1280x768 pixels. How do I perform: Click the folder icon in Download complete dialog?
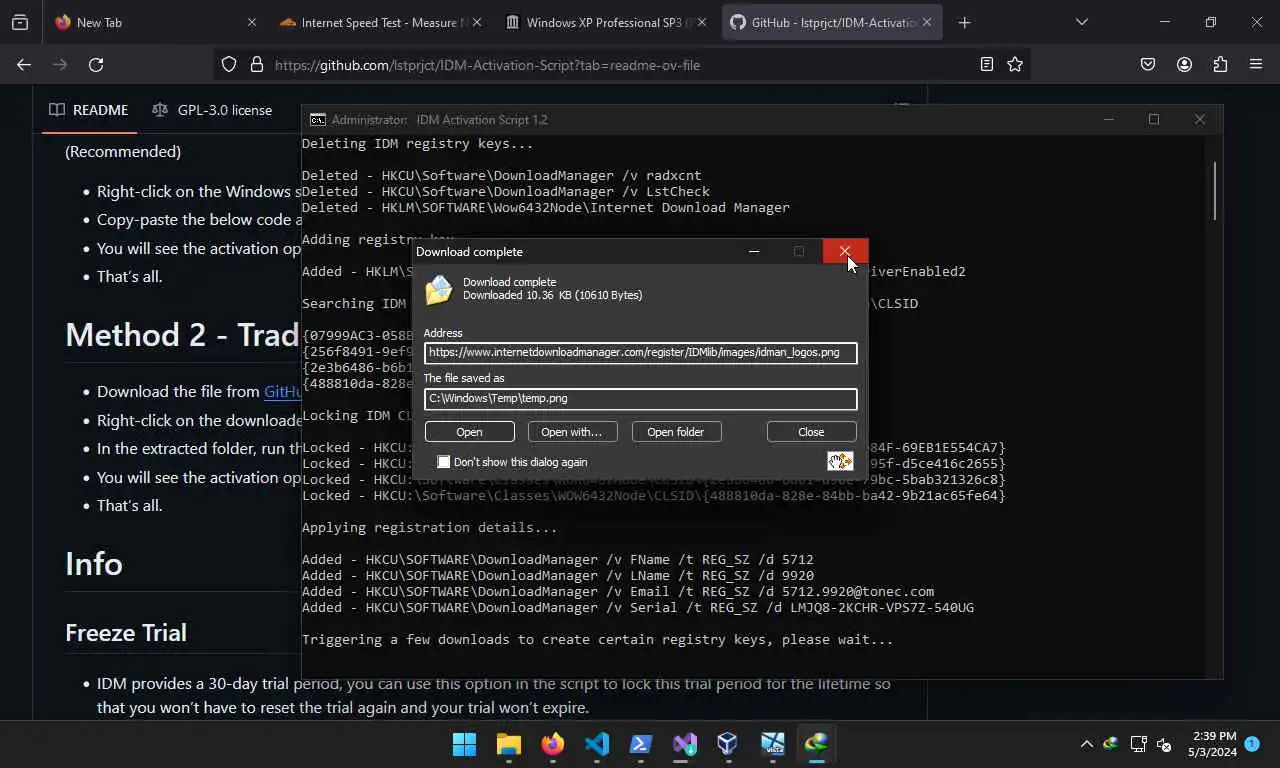click(x=438, y=290)
